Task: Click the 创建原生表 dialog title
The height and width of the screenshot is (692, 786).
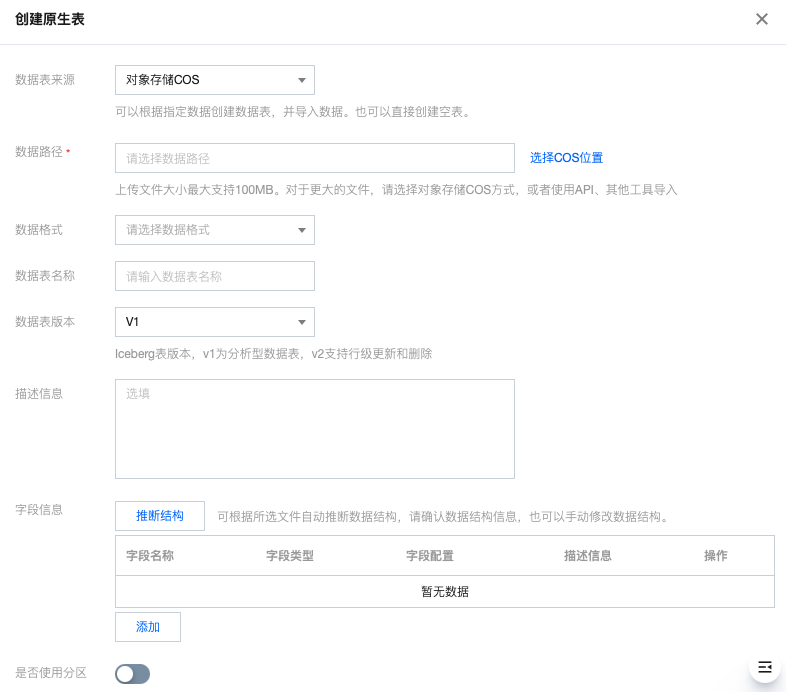Action: 50,19
